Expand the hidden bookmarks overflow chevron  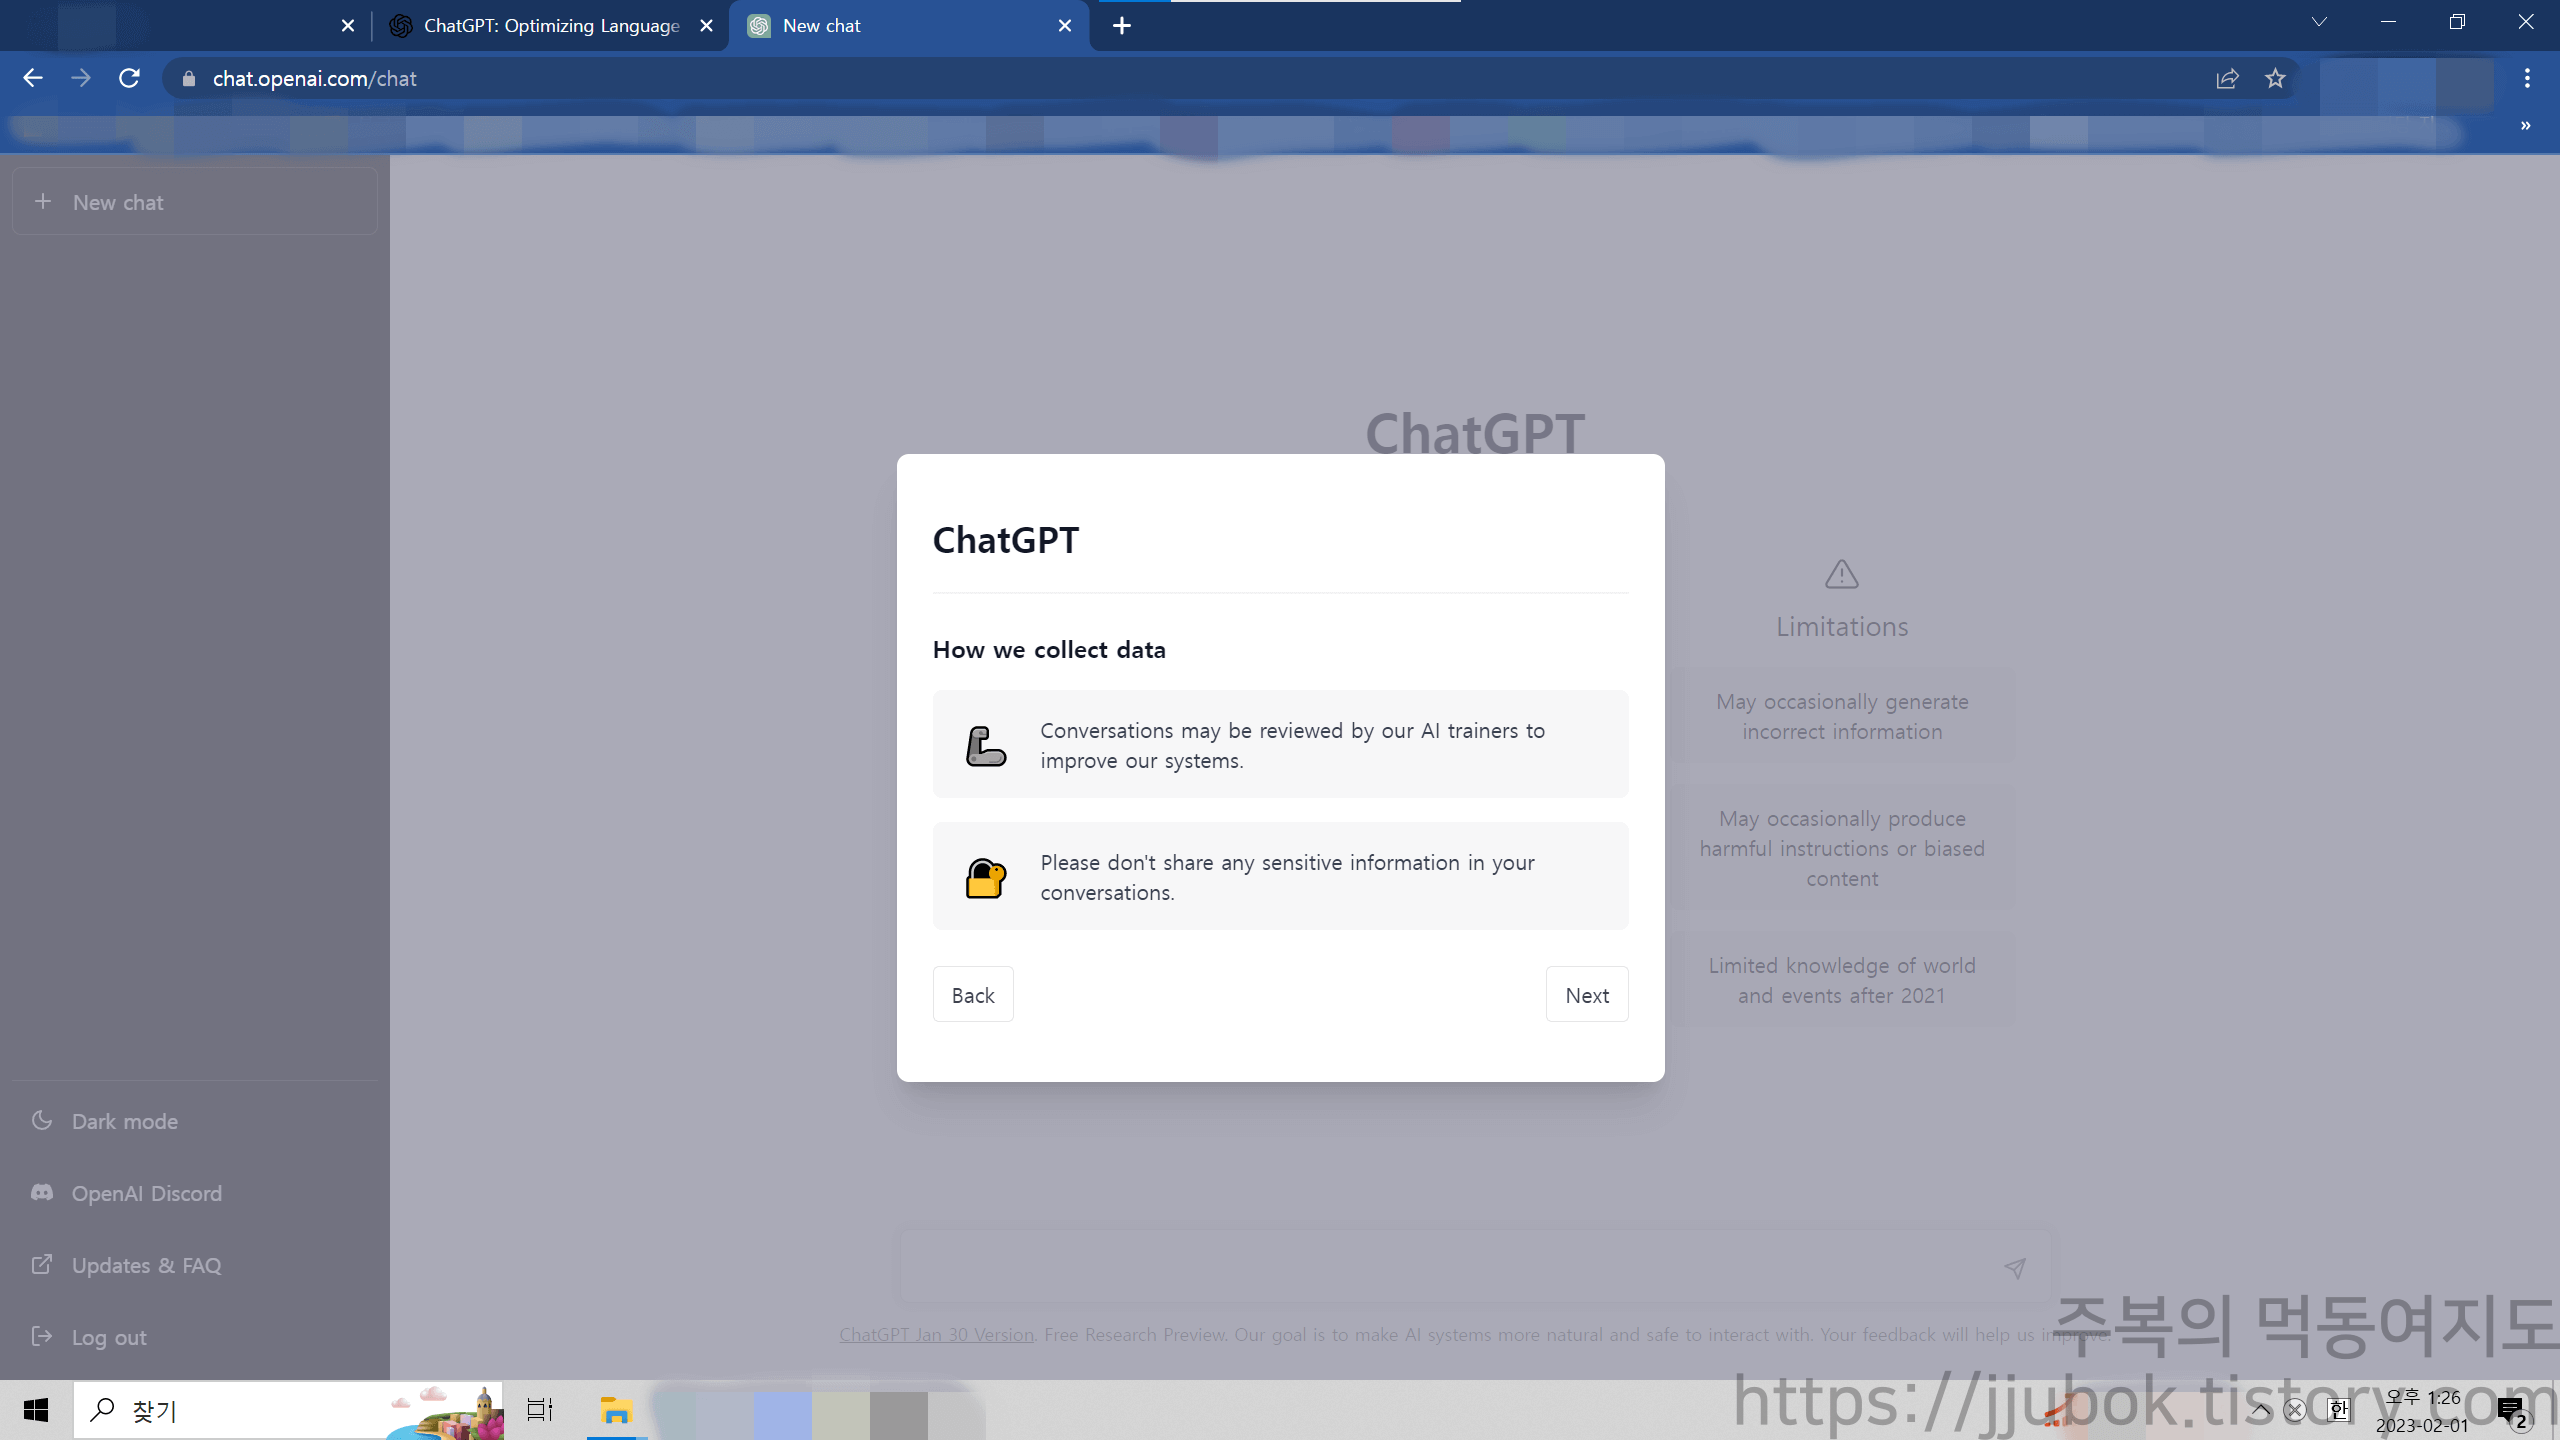2525,126
